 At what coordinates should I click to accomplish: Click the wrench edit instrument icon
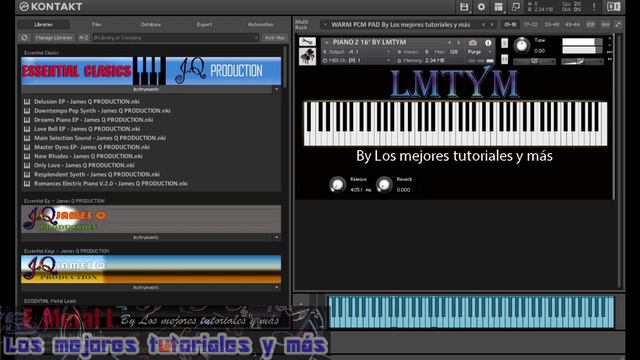307,42
